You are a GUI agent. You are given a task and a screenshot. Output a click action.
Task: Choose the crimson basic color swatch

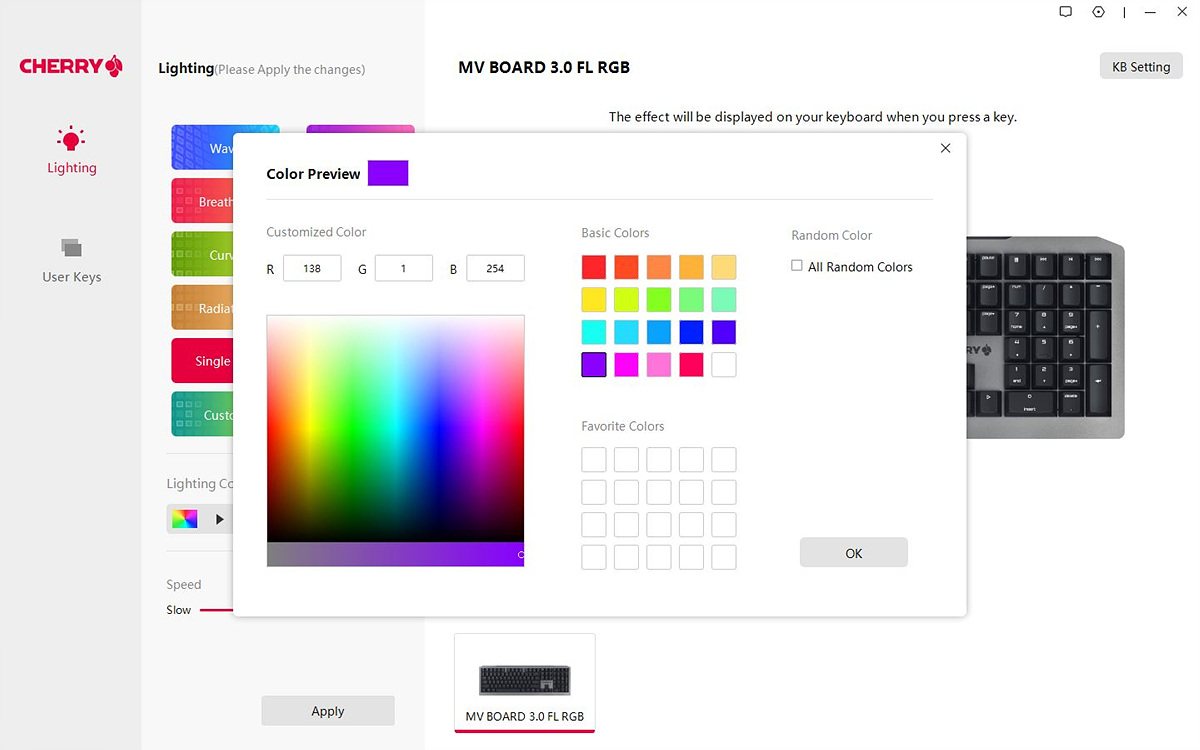[x=691, y=364]
